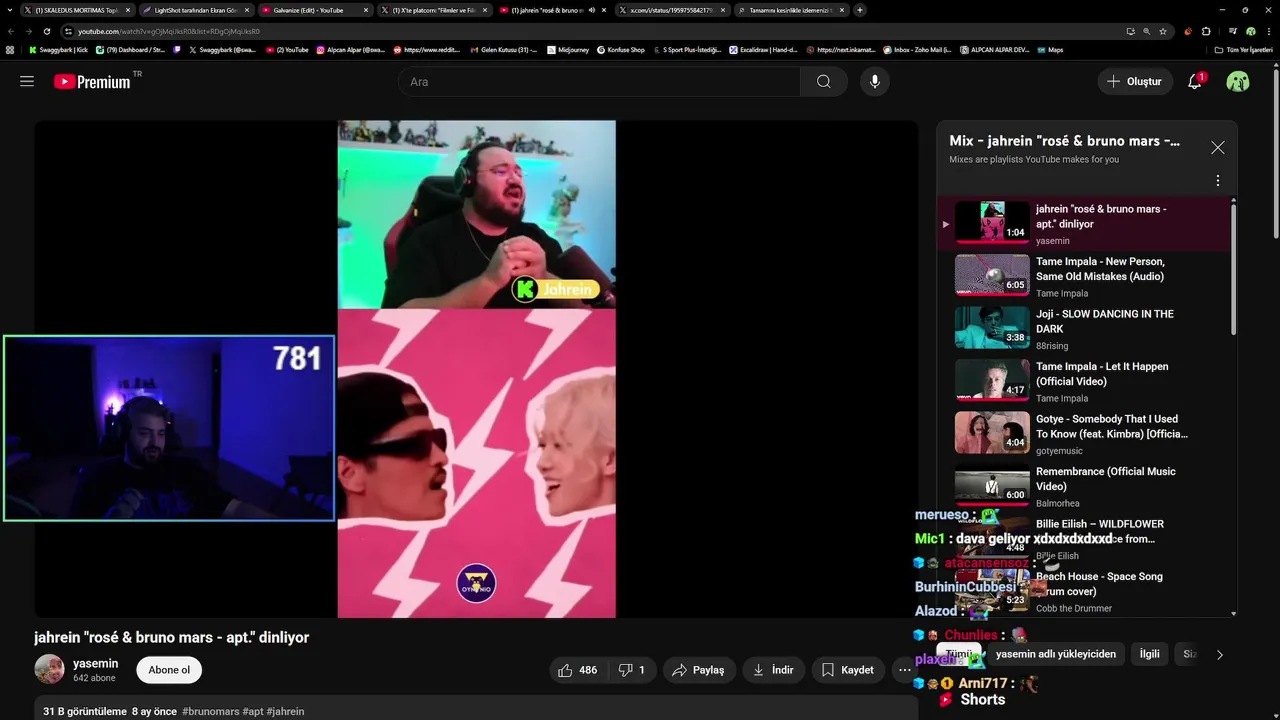The image size is (1280, 720).
Task: Open the Maps bookmark
Action: coord(1050,49)
